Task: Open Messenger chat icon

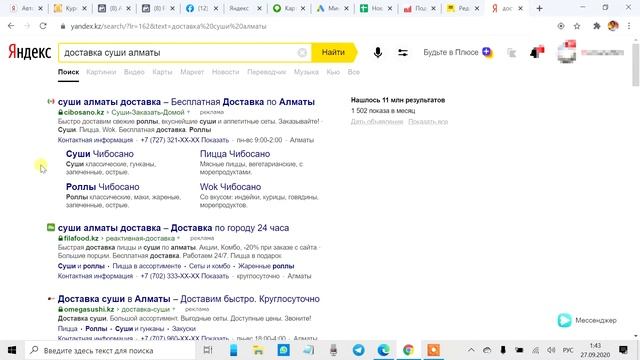Action: pos(564,320)
